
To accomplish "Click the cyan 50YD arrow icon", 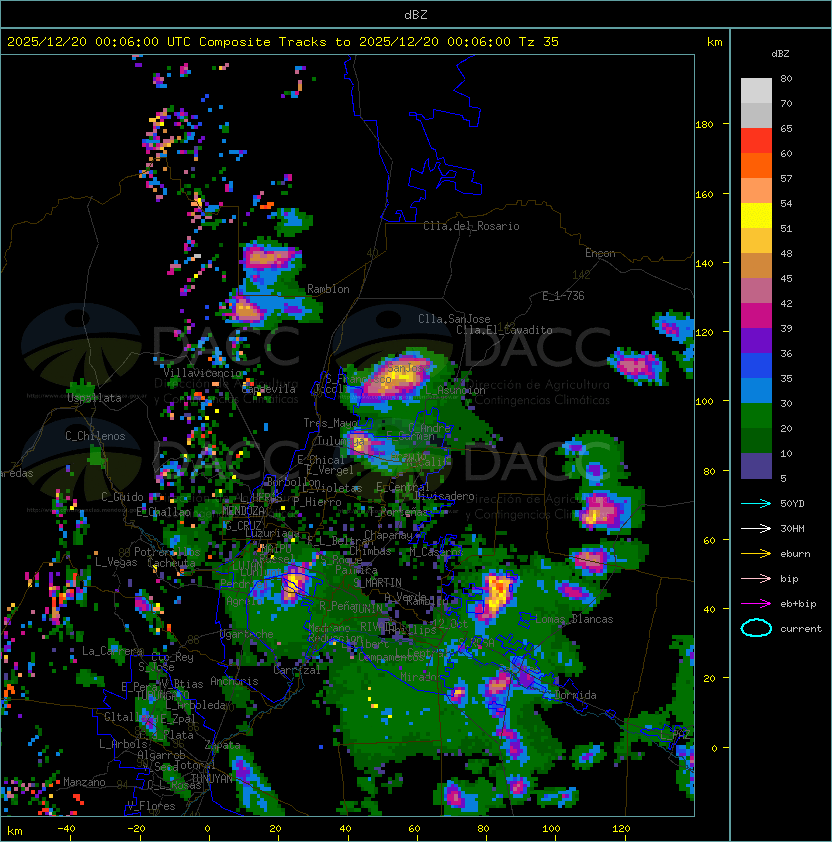I will click(756, 503).
